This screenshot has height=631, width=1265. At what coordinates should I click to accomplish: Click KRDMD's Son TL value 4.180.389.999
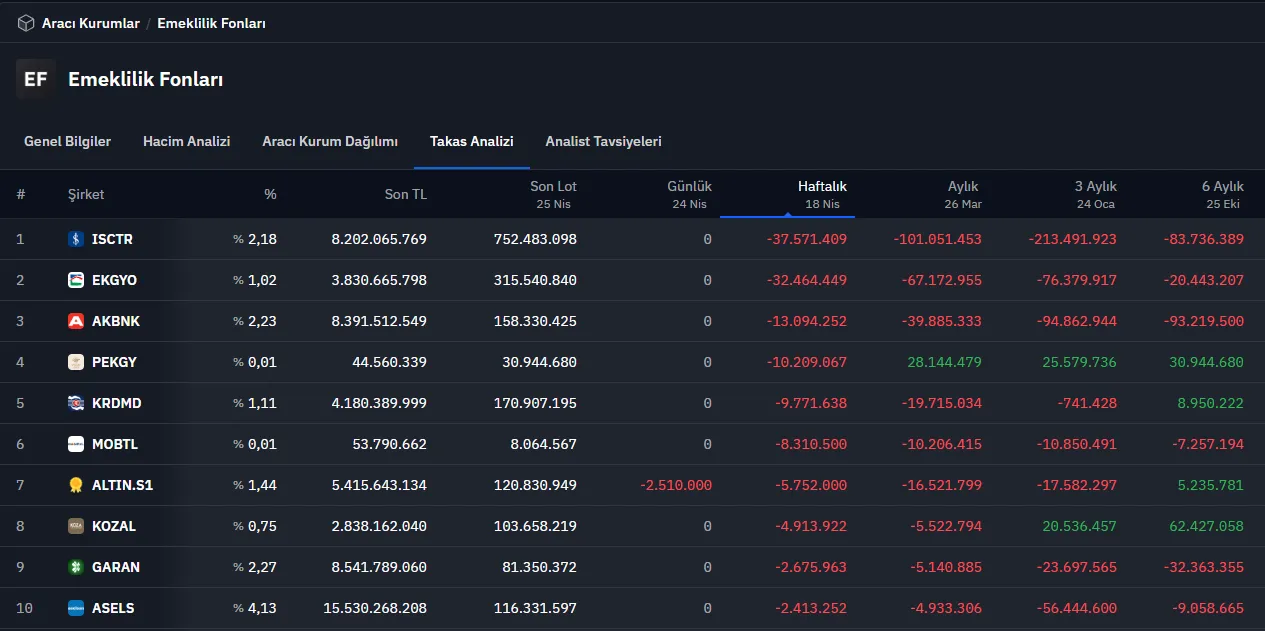[x=379, y=403]
